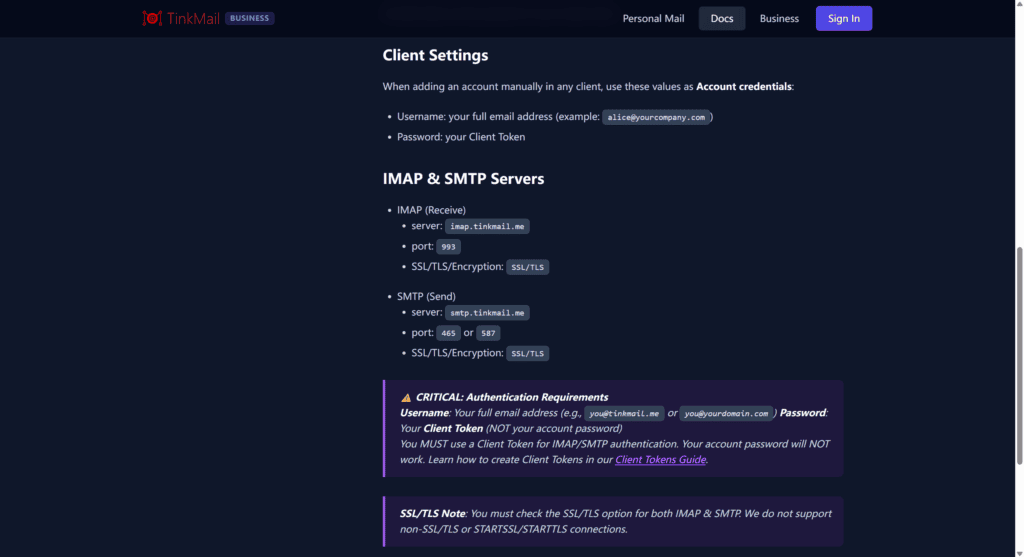Image resolution: width=1024 pixels, height=557 pixels.
Task: Click the CRITICAL: Authentication Requirements title
Action: 512,397
